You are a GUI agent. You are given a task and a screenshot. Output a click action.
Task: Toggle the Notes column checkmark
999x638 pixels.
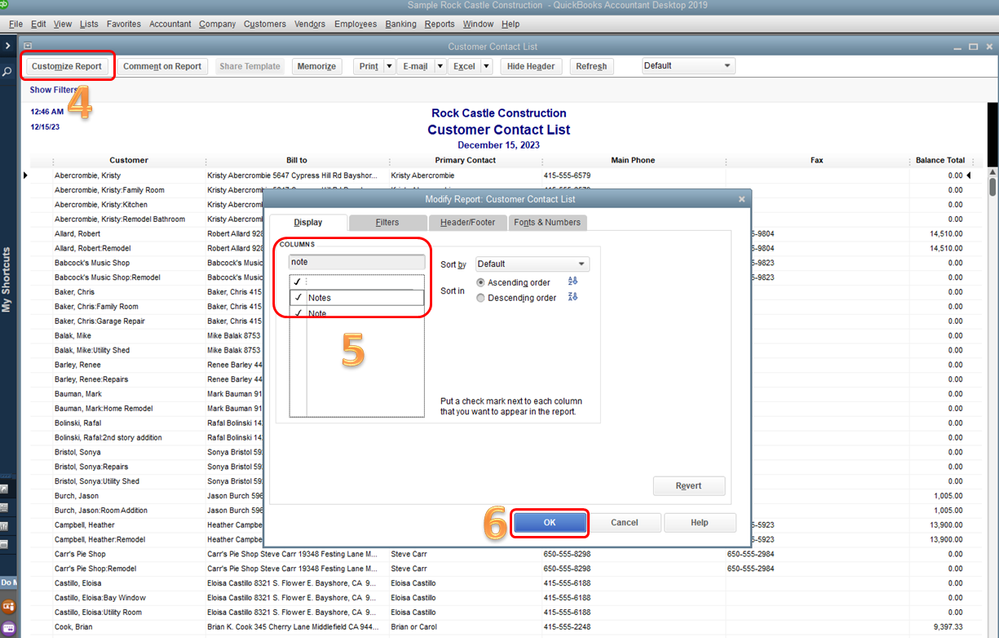click(298, 297)
